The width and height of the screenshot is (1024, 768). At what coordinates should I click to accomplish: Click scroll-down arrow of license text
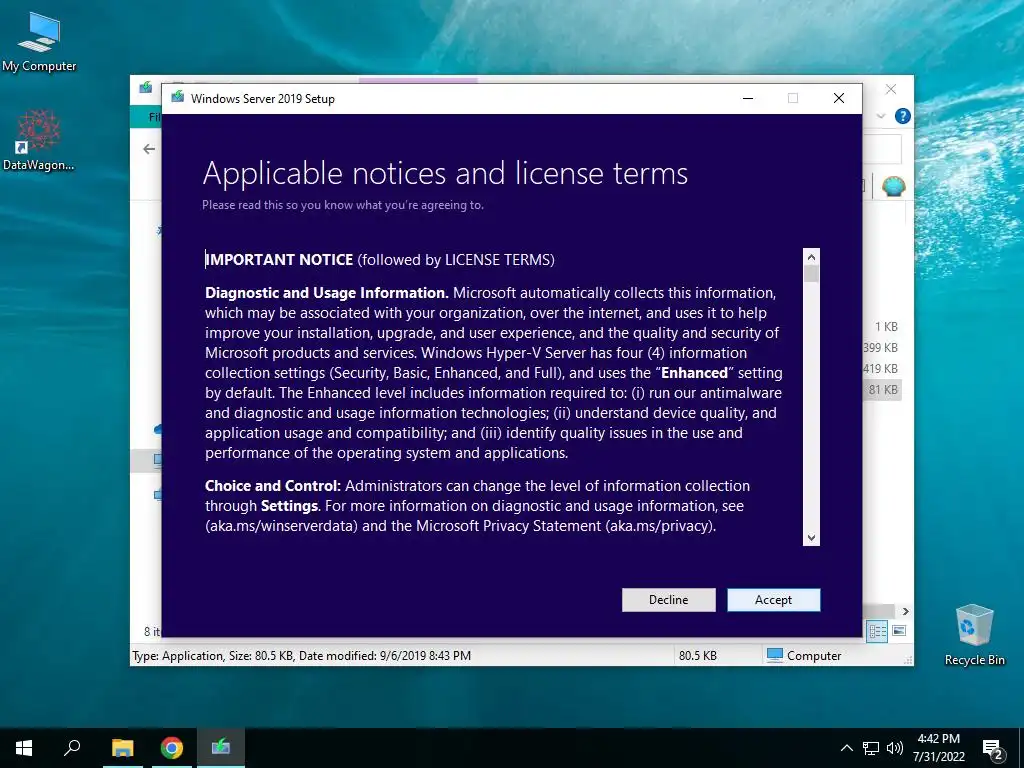click(x=811, y=538)
